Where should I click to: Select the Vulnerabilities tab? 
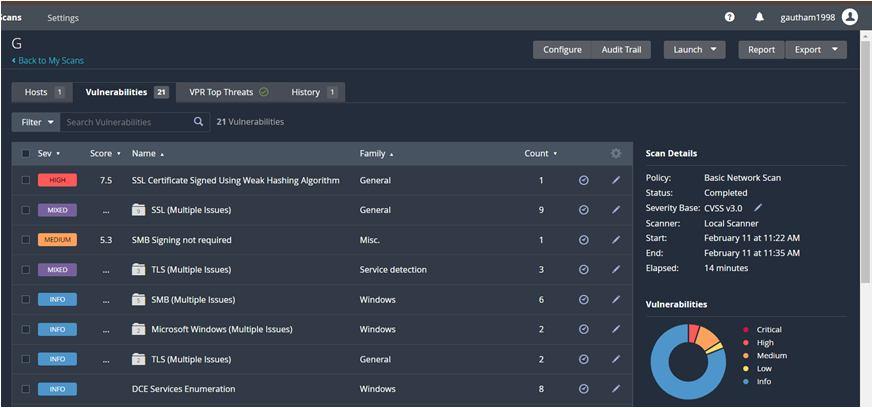[x=125, y=92]
